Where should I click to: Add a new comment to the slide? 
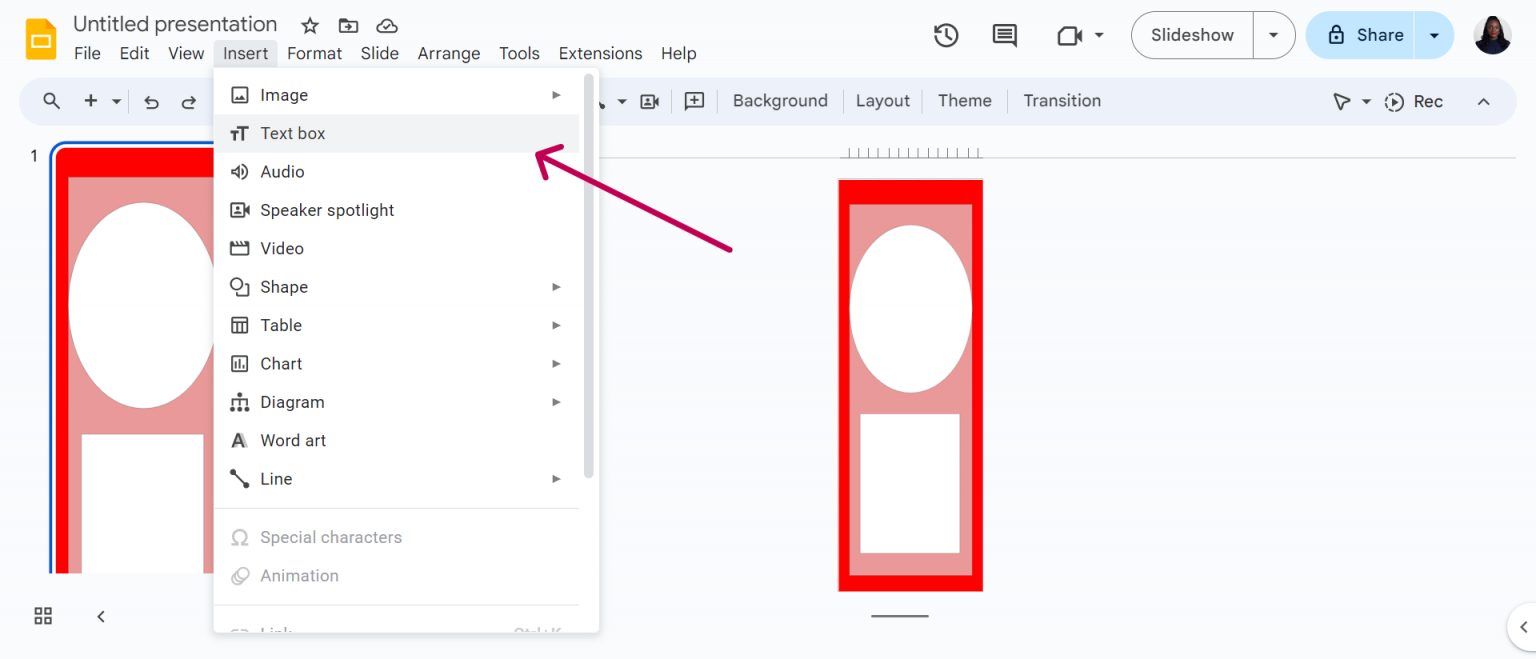click(694, 101)
